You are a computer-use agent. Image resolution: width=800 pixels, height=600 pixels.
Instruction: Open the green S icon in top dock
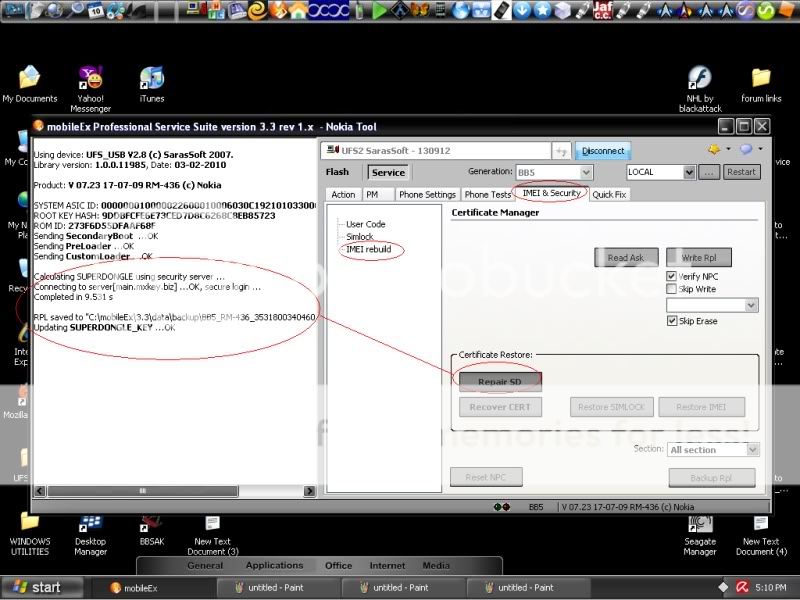coord(765,11)
